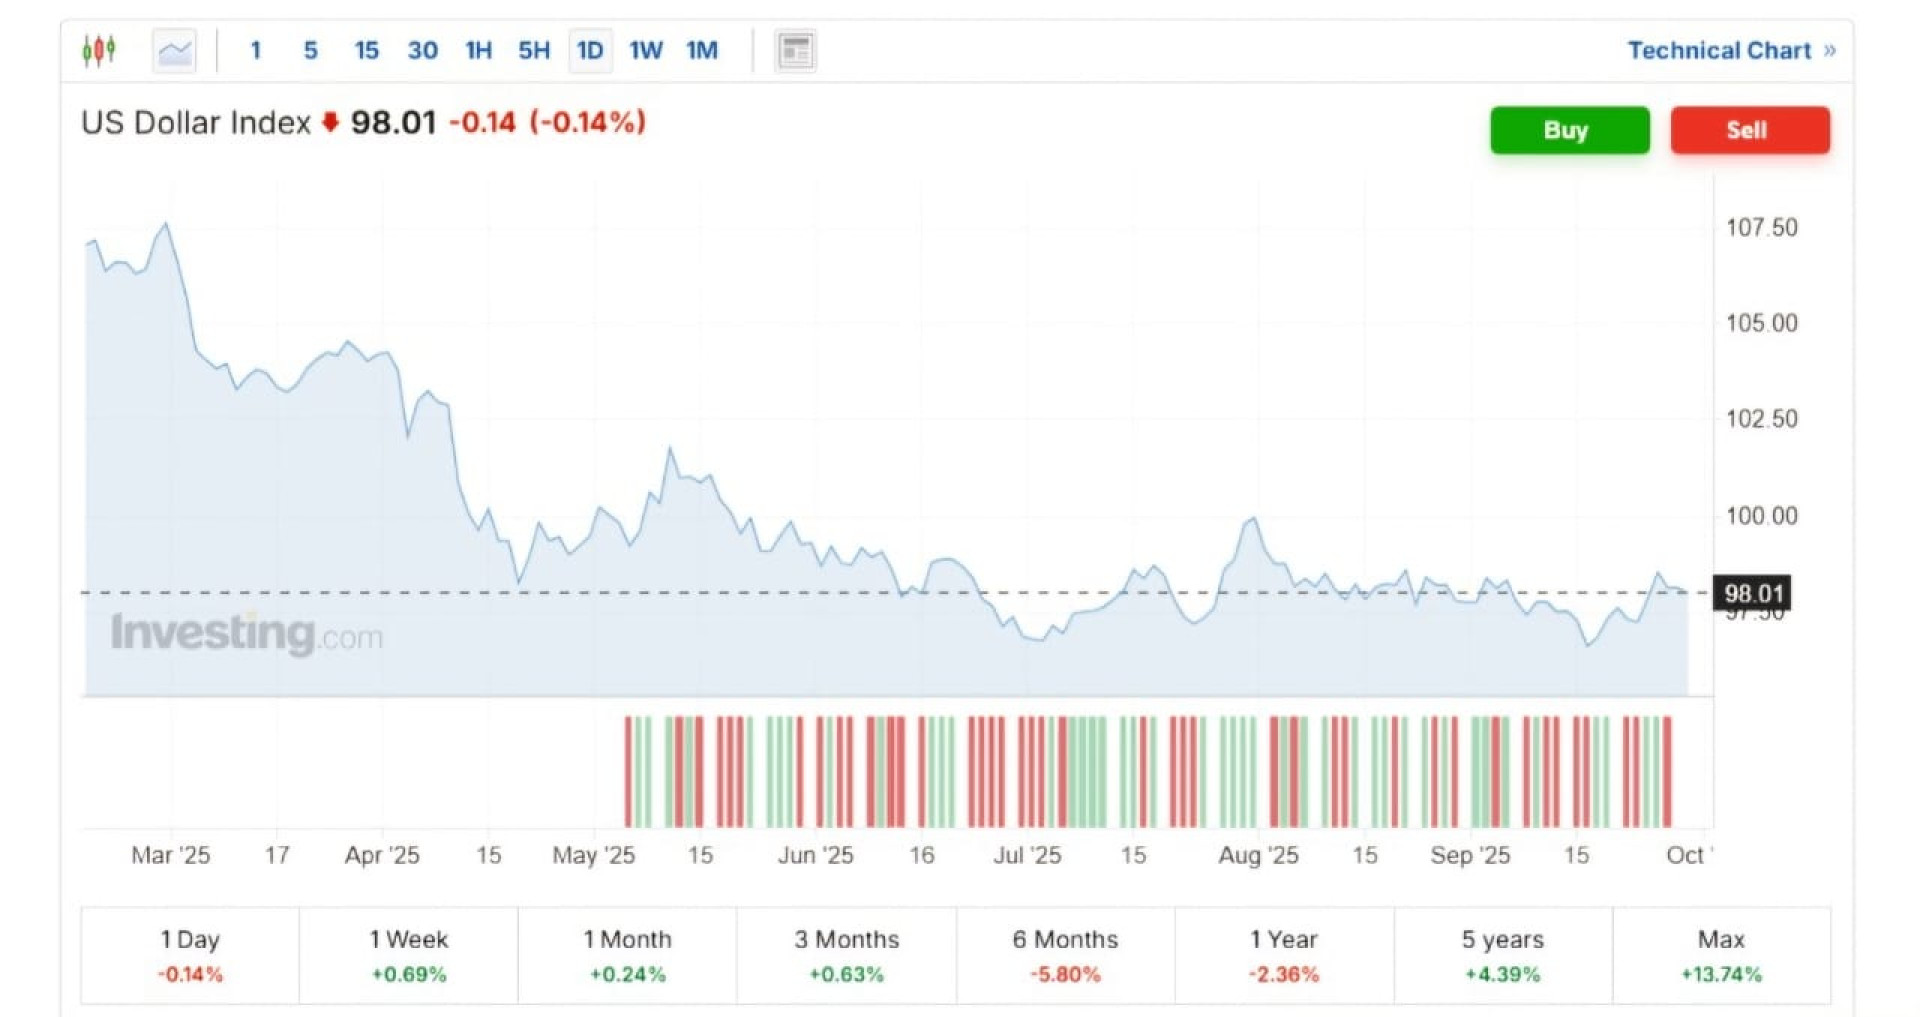Click the 98.01 current price marker
This screenshot has width=1920, height=1017.
coord(1752,593)
